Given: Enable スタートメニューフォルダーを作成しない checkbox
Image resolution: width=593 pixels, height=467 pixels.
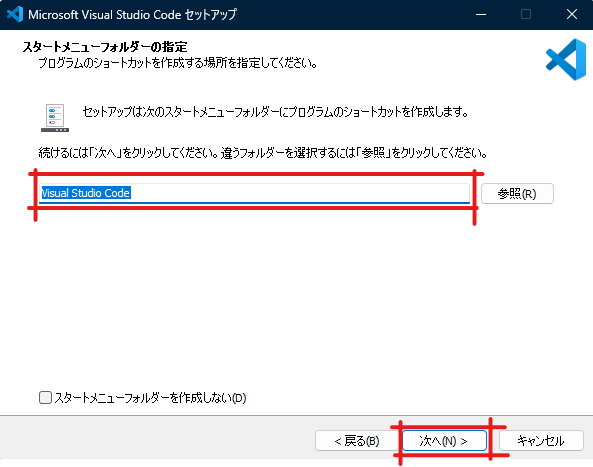Looking at the screenshot, I should tap(45, 397).
